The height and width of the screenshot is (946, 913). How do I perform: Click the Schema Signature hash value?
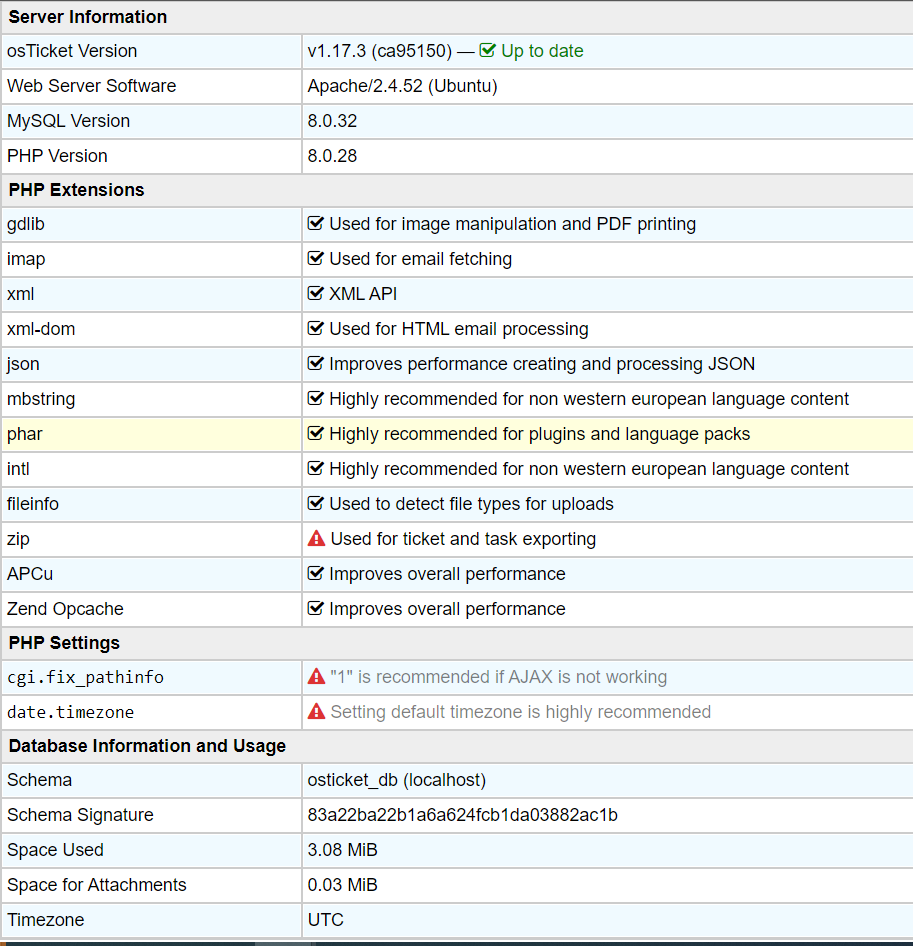pyautogui.click(x=462, y=815)
